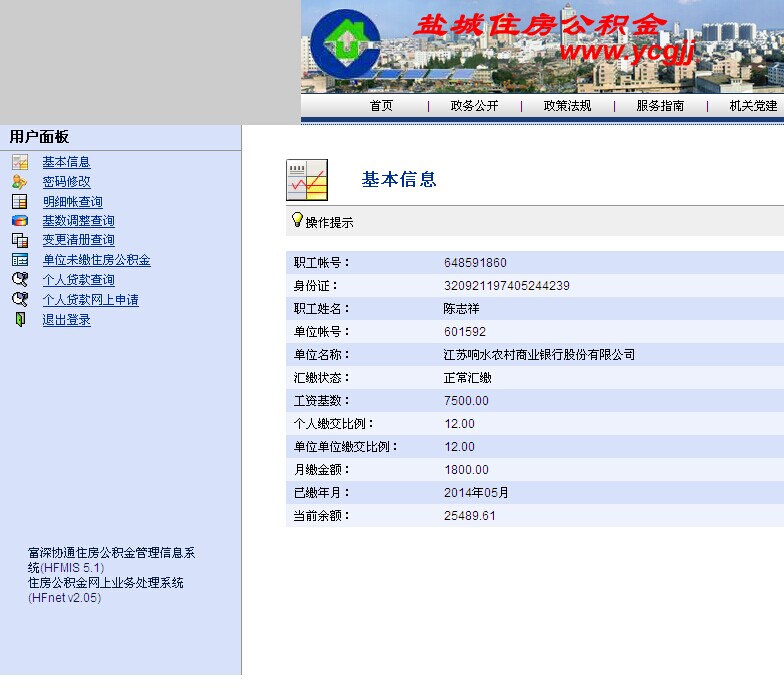The width and height of the screenshot is (784, 692).
Task: Click the icon beside 基本信息 in sidebar
Action: (20, 162)
